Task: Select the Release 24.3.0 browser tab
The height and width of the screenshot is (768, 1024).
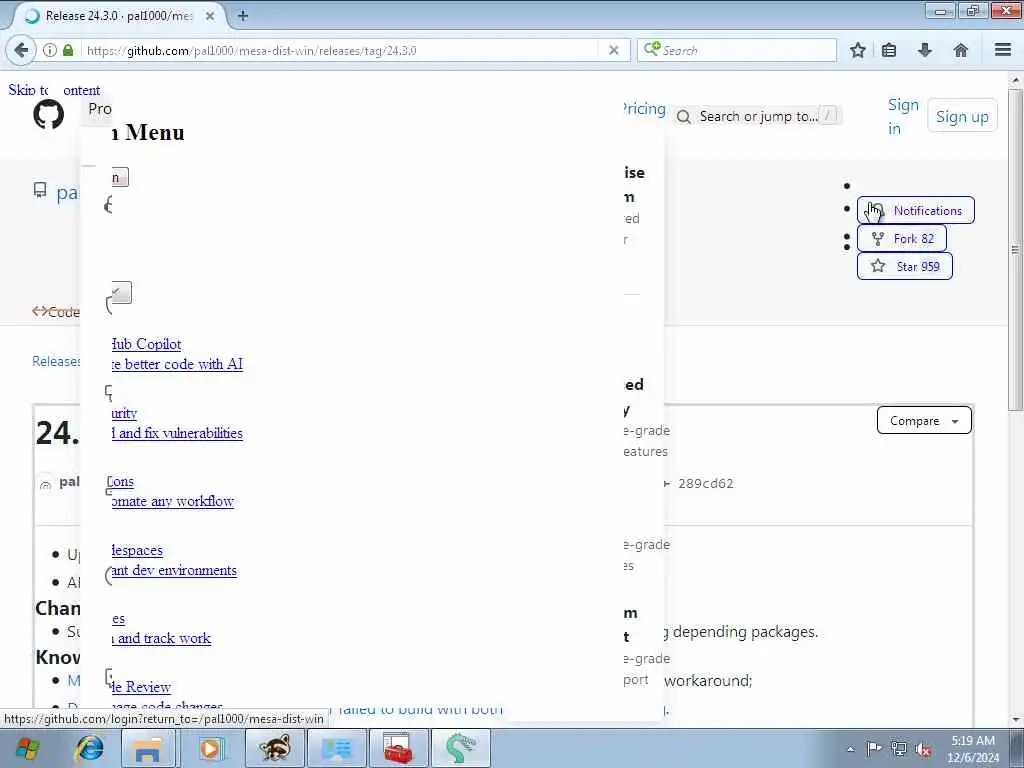Action: click(x=120, y=16)
